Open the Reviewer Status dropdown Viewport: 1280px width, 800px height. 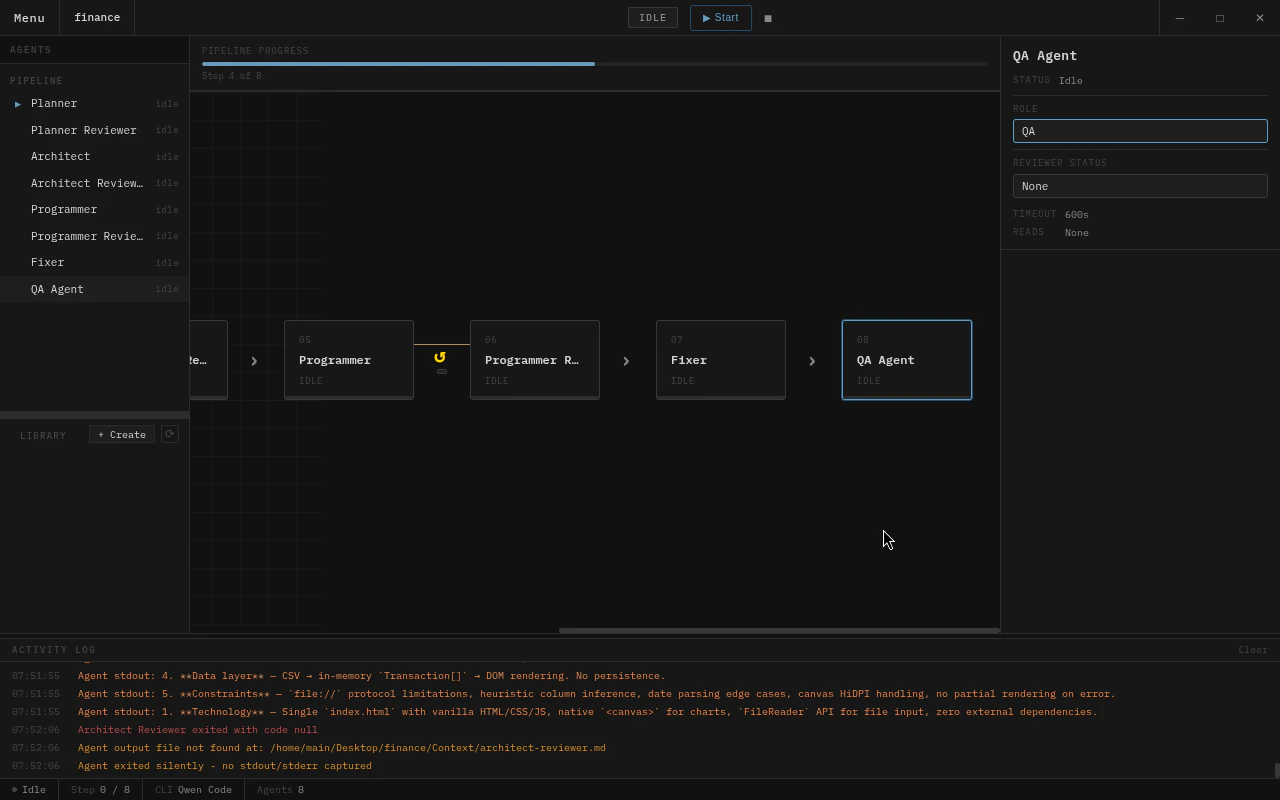(x=1139, y=186)
